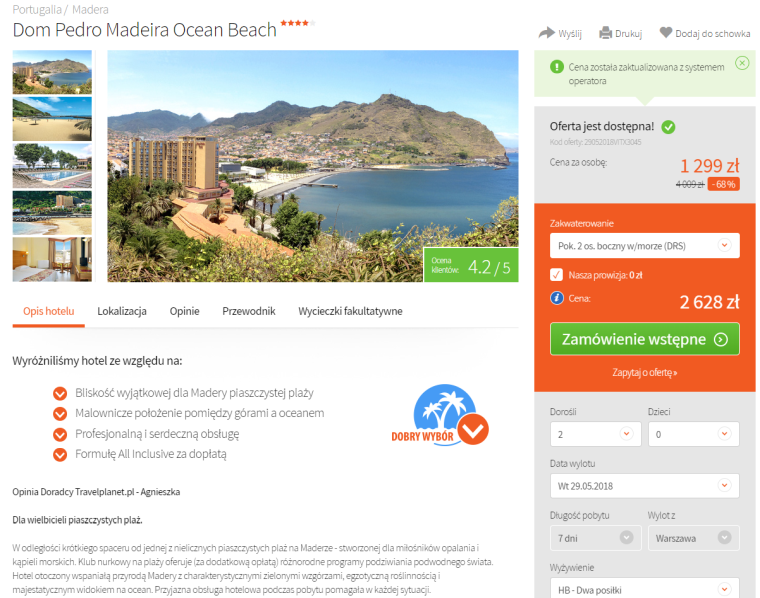Dismiss the price update notification
Screen dimensions: 760x598
coord(742,63)
